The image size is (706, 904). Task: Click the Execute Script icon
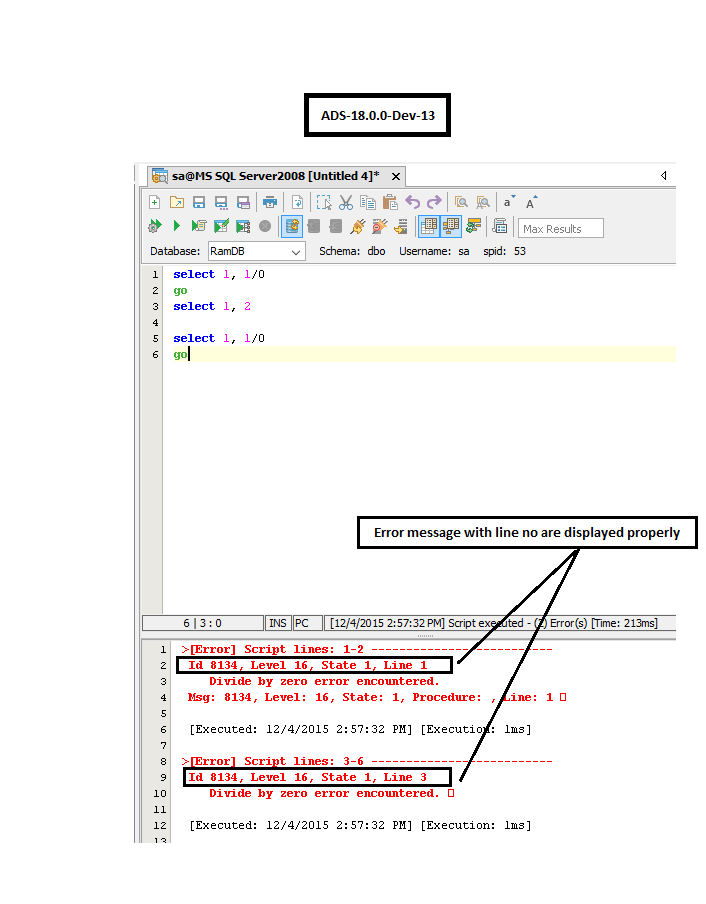click(199, 226)
